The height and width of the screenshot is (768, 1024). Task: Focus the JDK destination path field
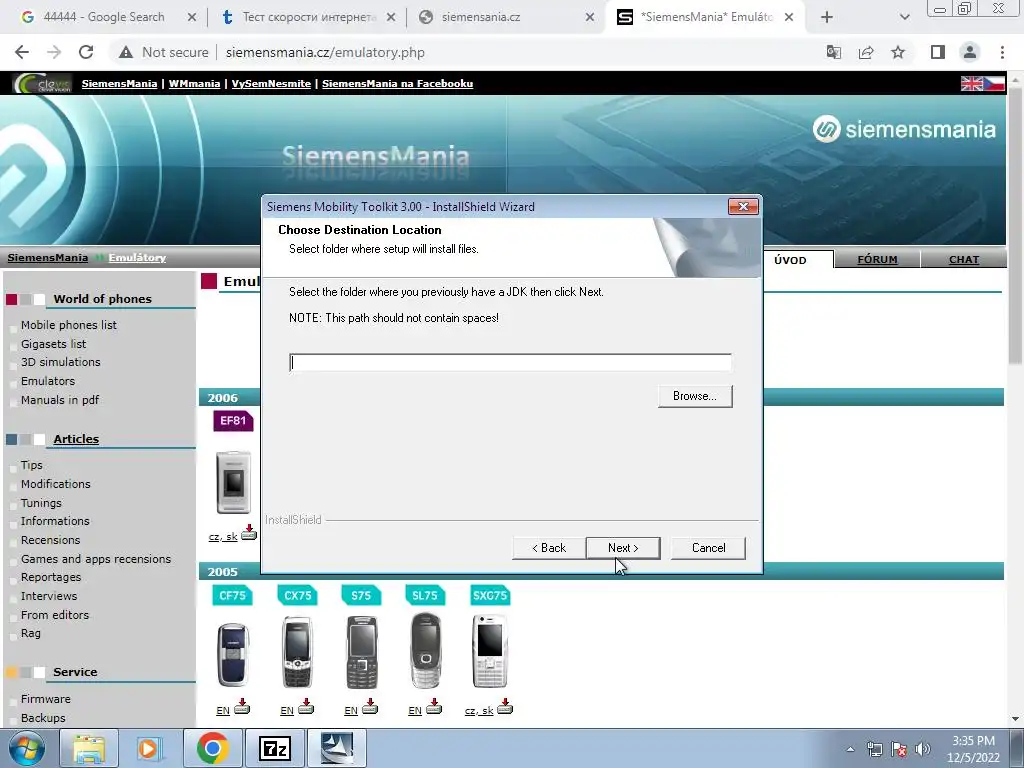510,362
